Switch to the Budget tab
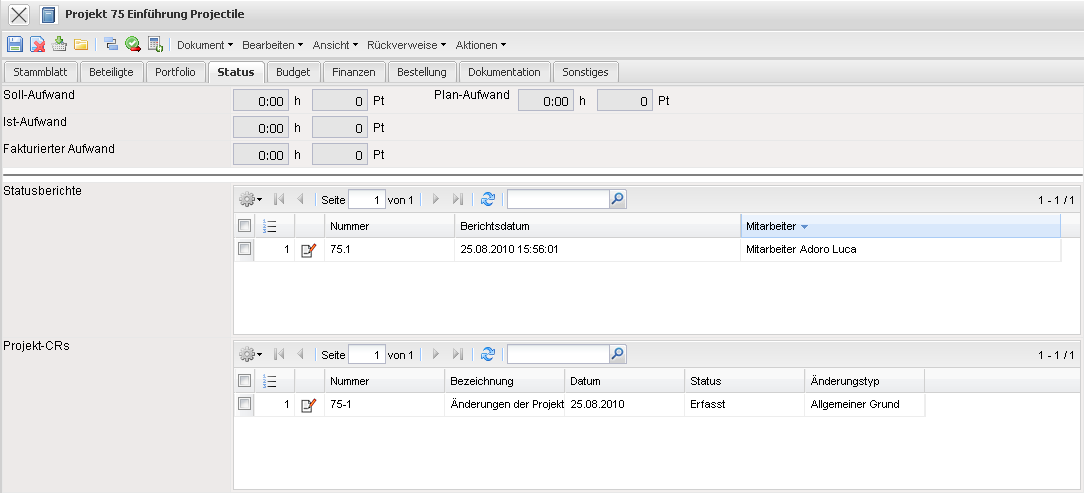The height and width of the screenshot is (493, 1084). [293, 72]
